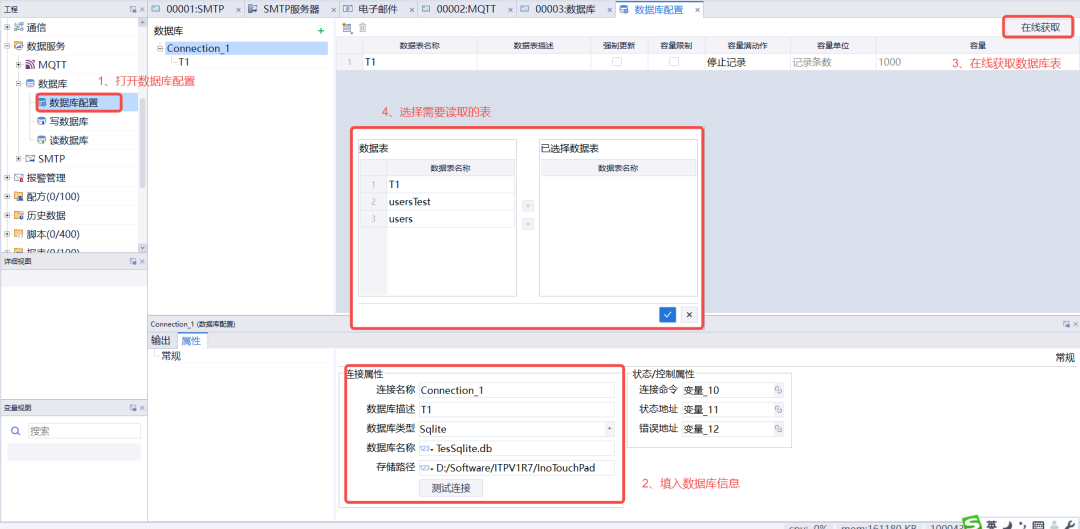
Task: Click the project tree vertical scrollbar
Action: pos(143,142)
